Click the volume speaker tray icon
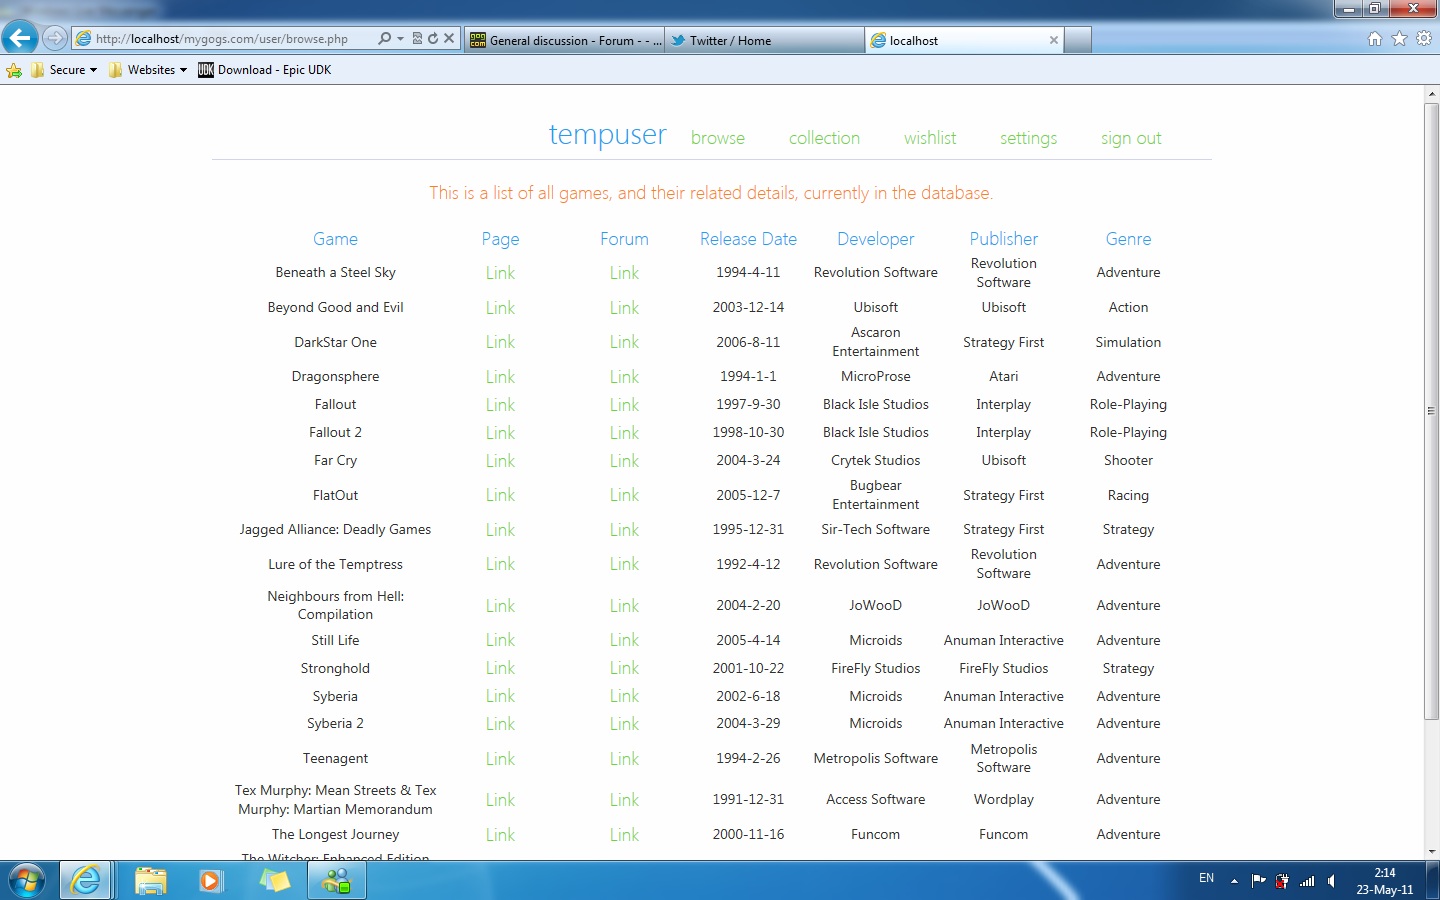The height and width of the screenshot is (900, 1440). (x=1331, y=881)
